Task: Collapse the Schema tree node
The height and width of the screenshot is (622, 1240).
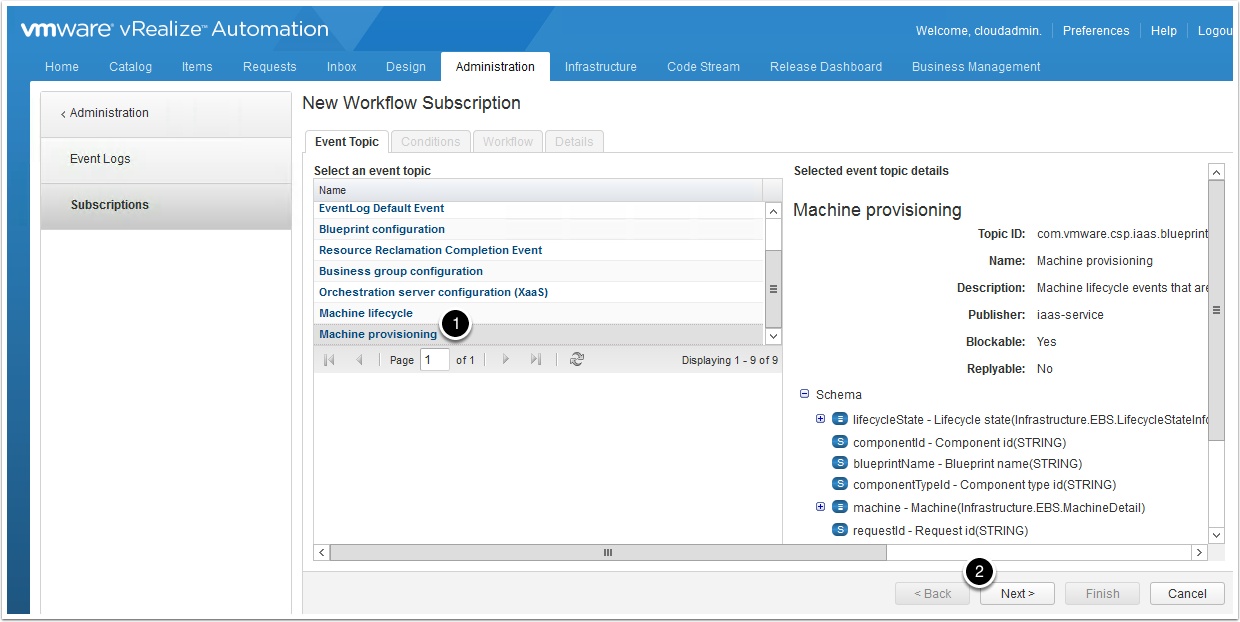Action: coord(804,394)
